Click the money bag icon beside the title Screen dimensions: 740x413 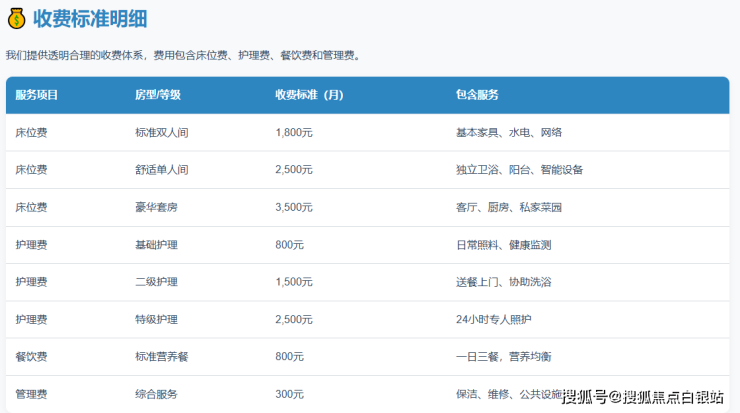[x=16, y=18]
